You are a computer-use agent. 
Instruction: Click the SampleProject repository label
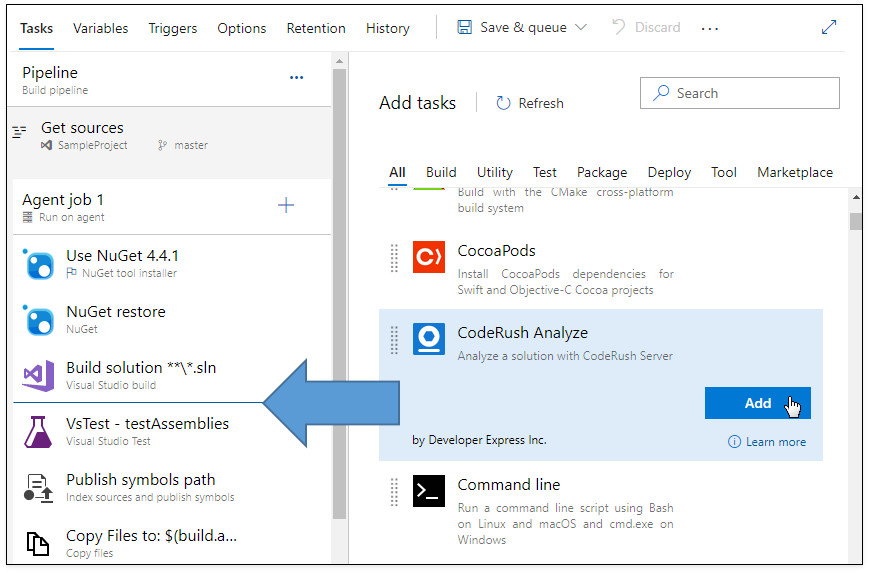[92, 145]
